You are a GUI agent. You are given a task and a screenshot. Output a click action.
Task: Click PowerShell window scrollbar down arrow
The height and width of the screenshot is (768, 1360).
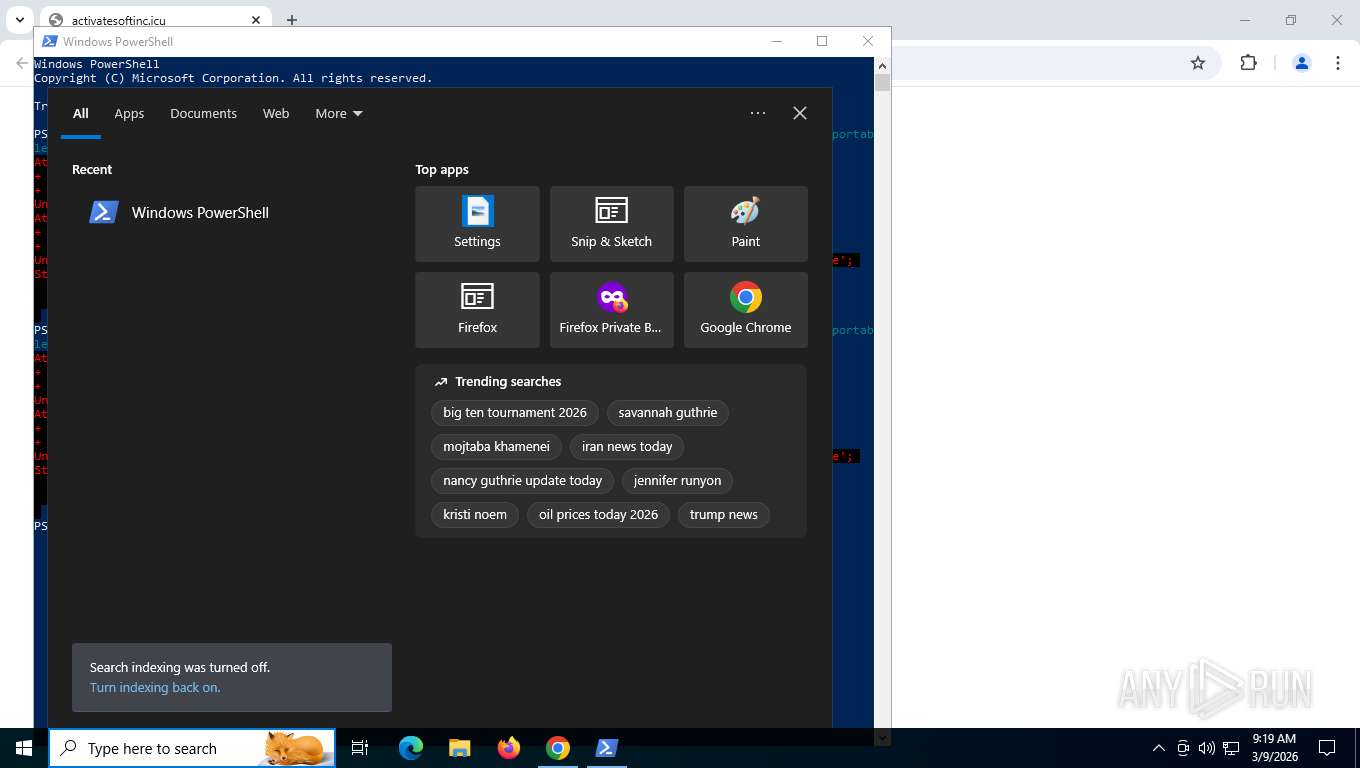tap(882, 738)
